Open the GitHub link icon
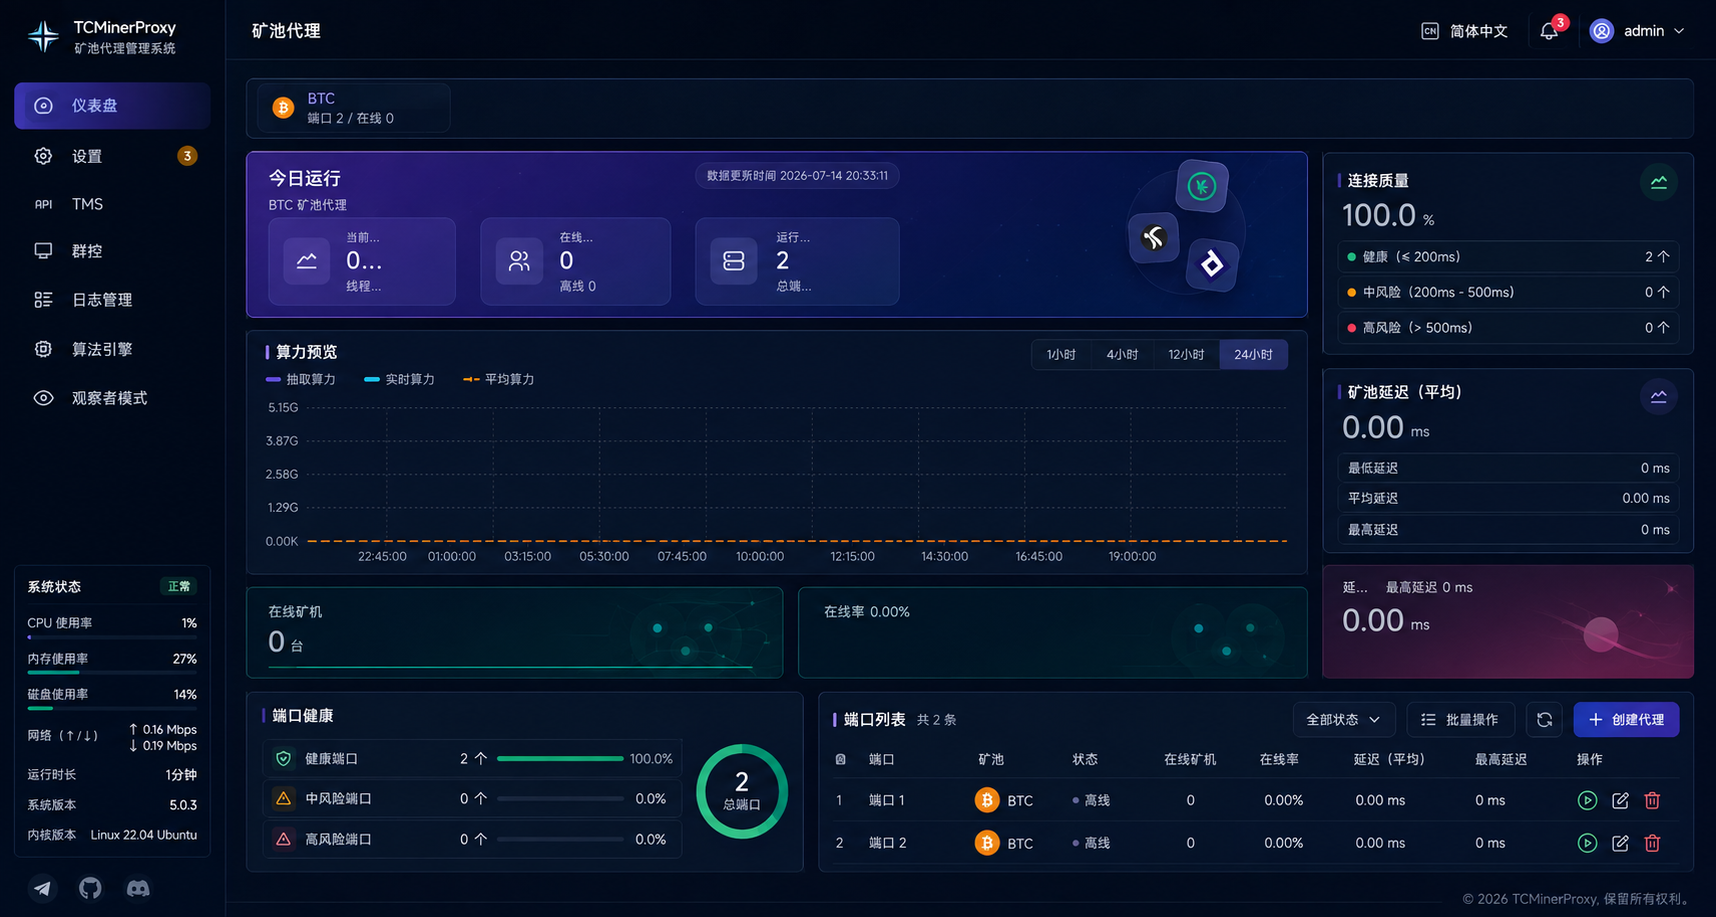 [x=90, y=888]
